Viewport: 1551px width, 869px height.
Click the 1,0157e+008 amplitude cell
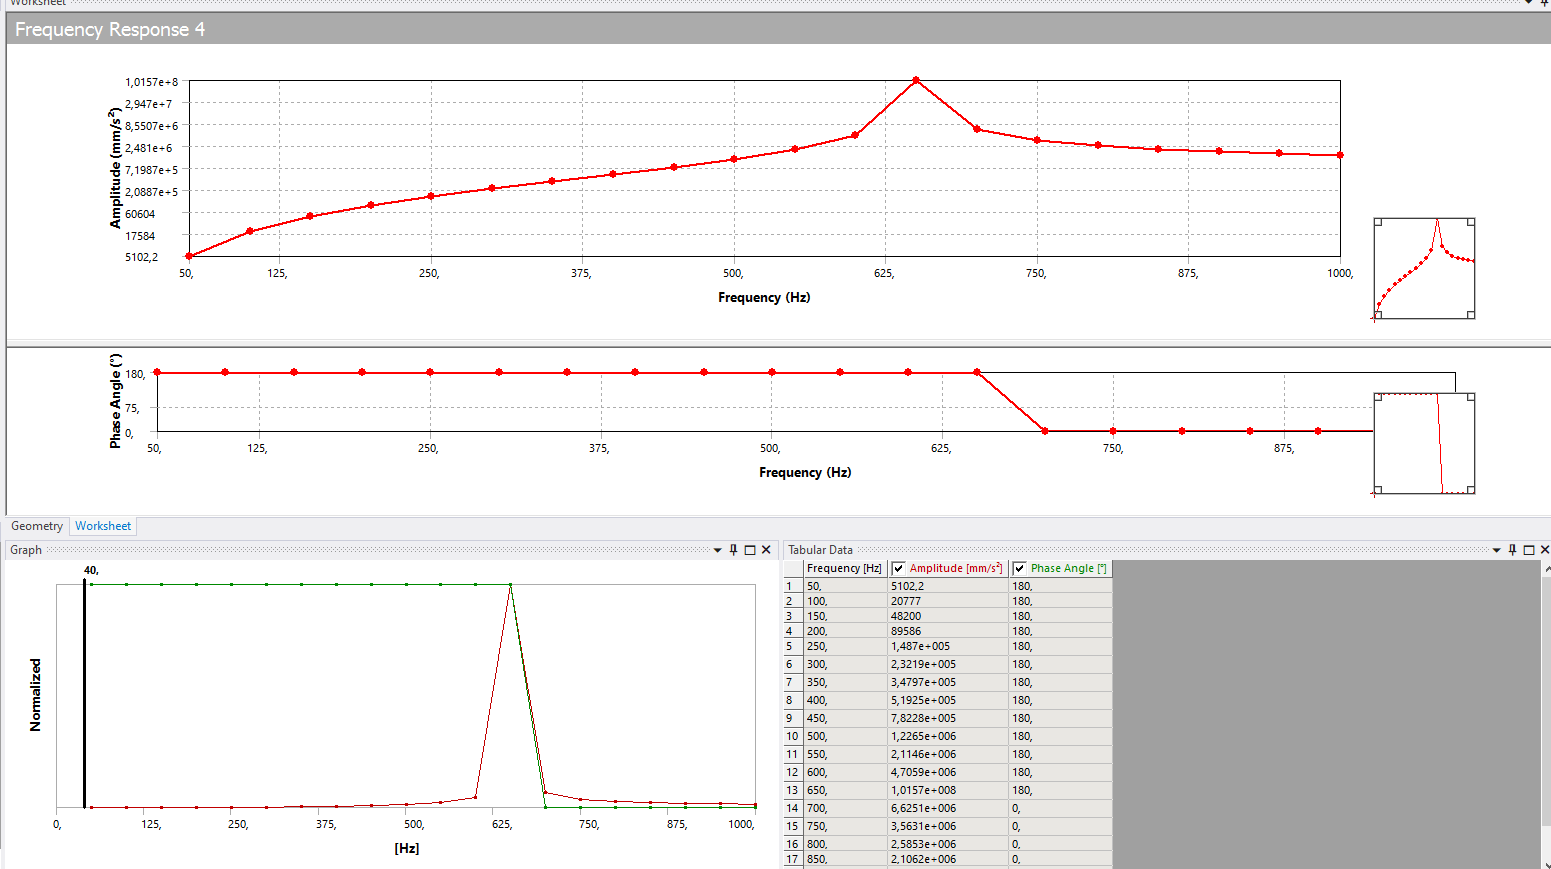(946, 790)
